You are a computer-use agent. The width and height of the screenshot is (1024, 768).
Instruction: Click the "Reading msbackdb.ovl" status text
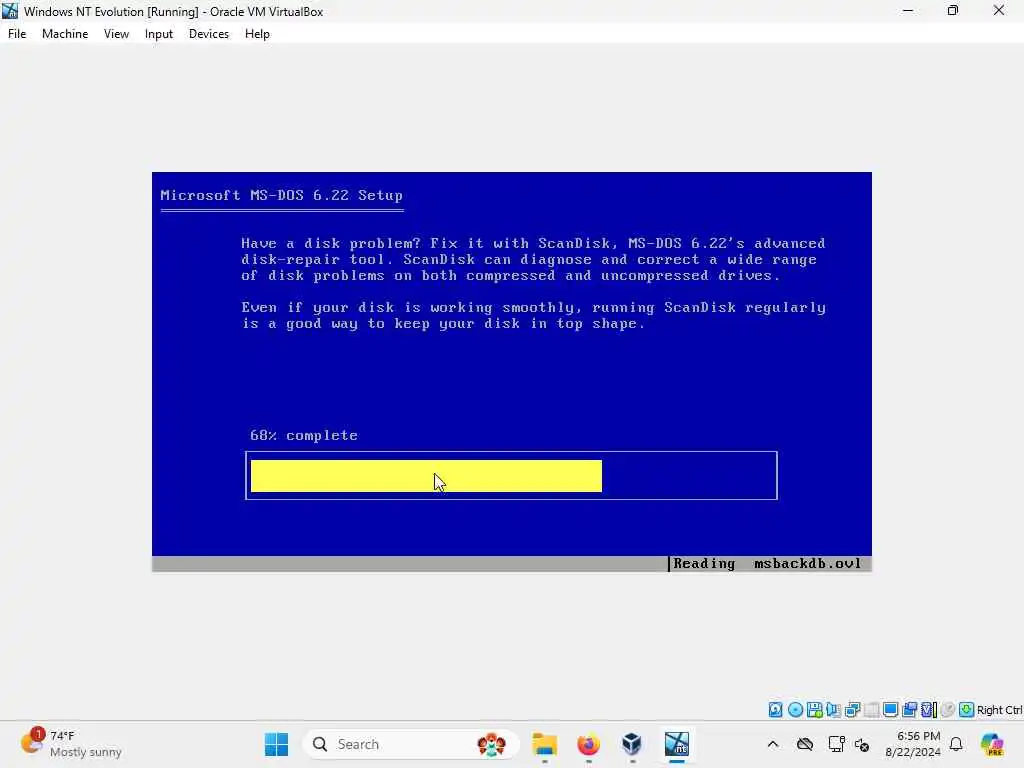pyautogui.click(x=767, y=564)
